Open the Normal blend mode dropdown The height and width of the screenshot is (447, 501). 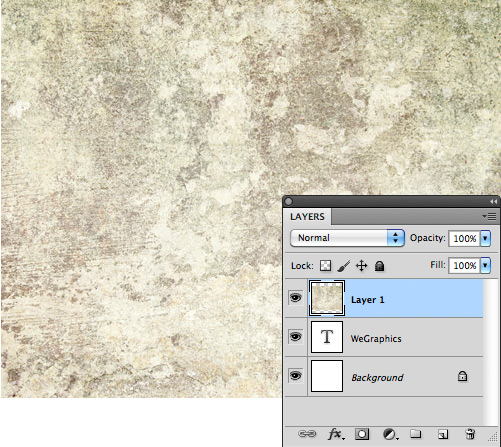click(347, 238)
